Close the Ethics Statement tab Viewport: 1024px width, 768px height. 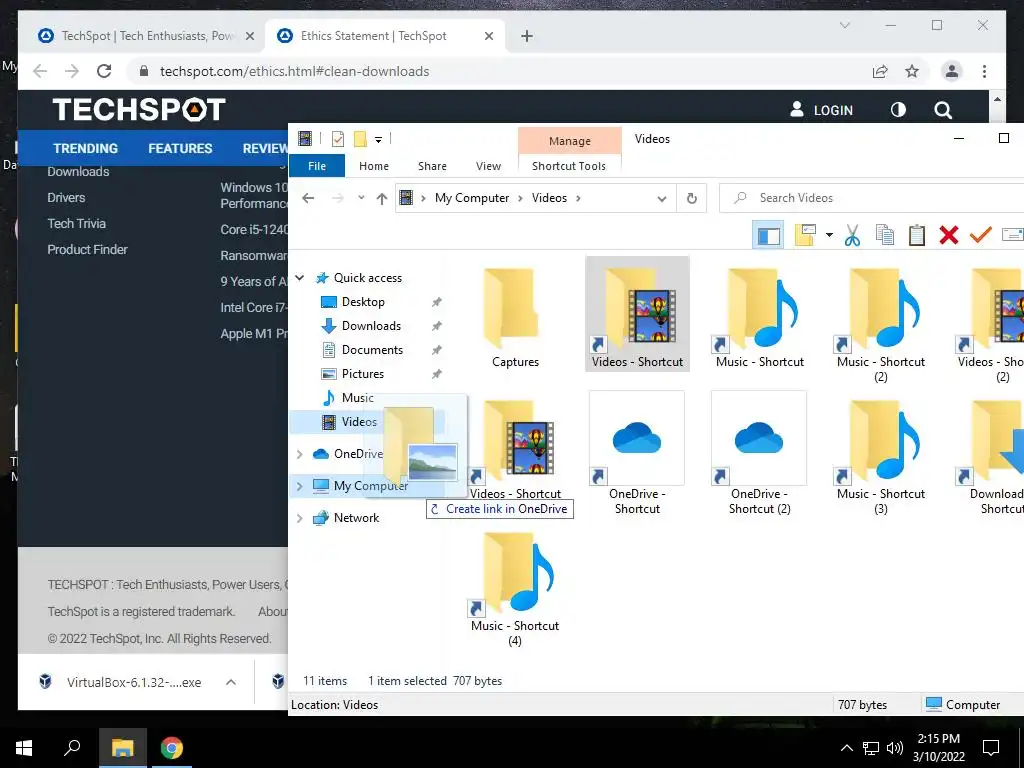point(488,37)
